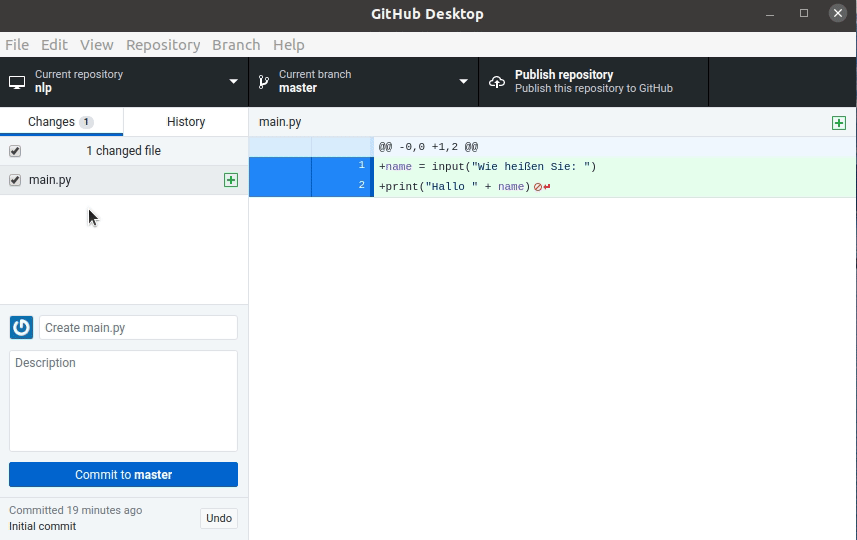Focus the commit Description text area
Viewport: 857px width, 540px height.
(x=124, y=401)
